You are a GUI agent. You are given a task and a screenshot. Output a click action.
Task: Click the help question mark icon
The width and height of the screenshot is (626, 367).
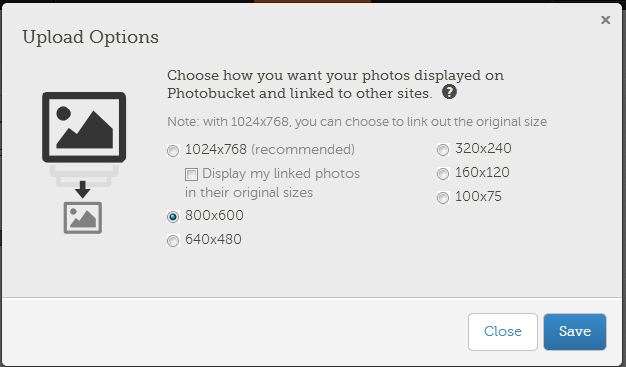[449, 92]
